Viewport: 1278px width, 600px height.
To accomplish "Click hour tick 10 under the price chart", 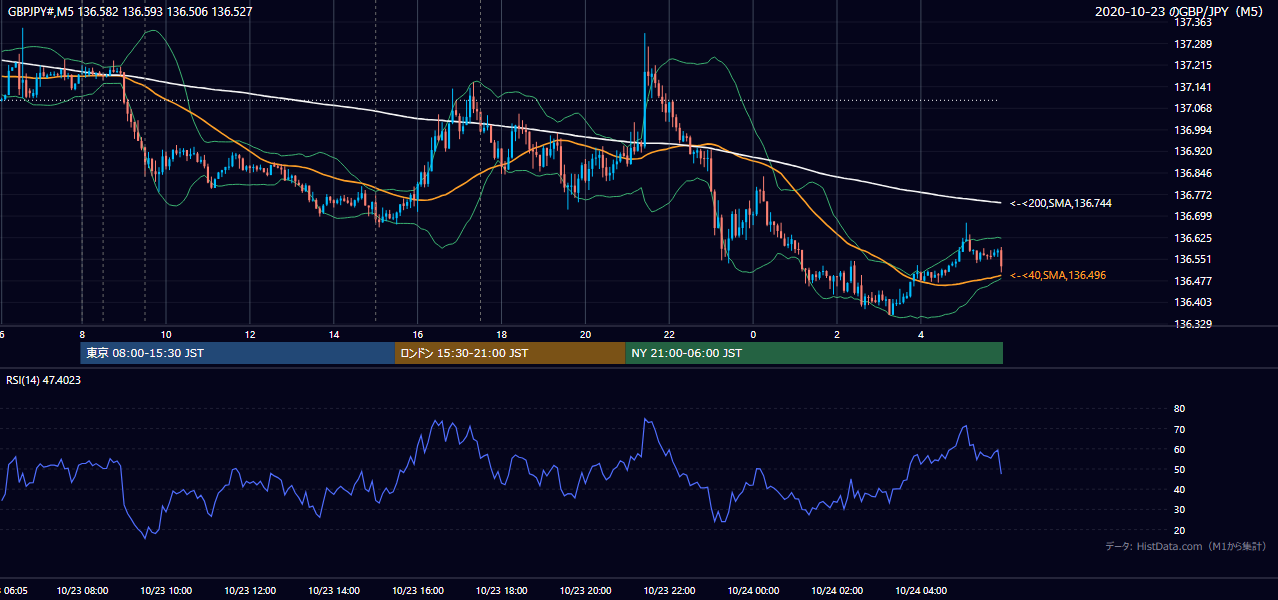I will (166, 334).
